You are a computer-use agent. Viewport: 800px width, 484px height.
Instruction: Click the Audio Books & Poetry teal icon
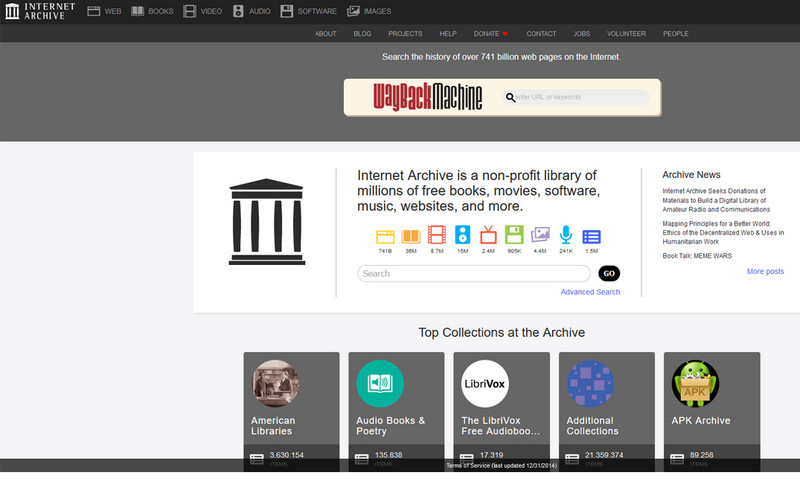[380, 384]
